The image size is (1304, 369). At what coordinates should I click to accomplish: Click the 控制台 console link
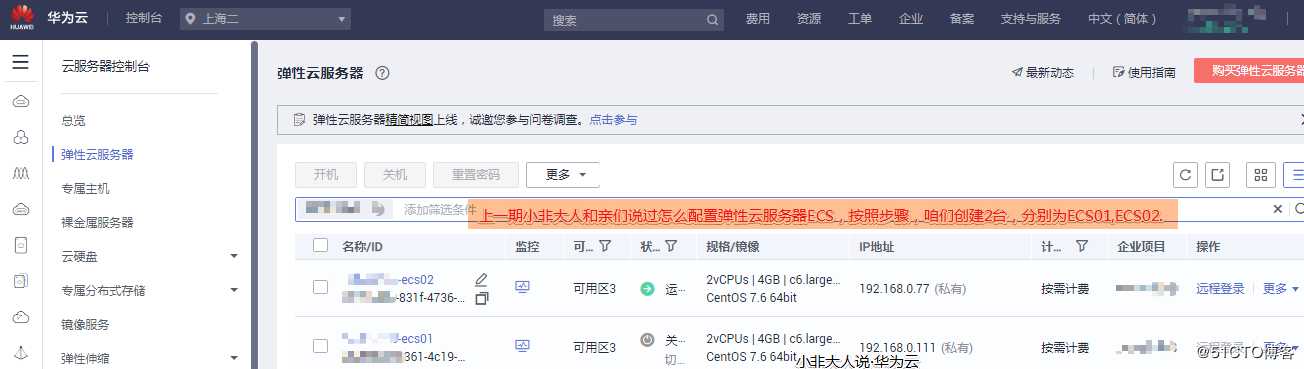point(145,19)
